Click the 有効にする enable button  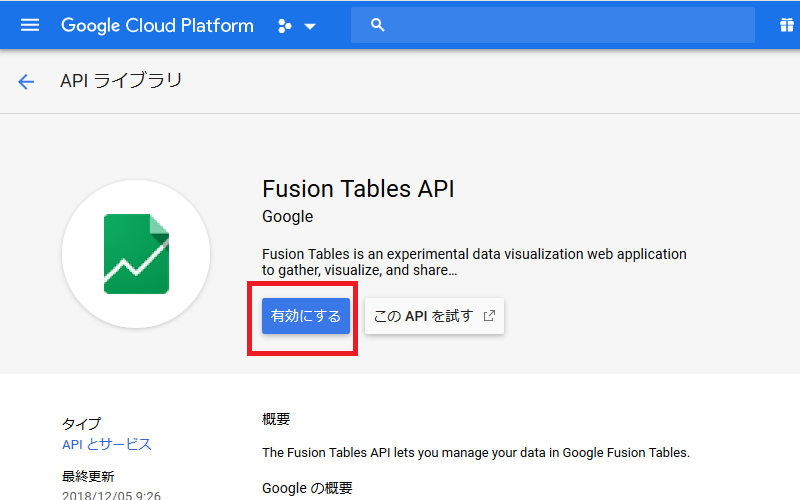[306, 316]
